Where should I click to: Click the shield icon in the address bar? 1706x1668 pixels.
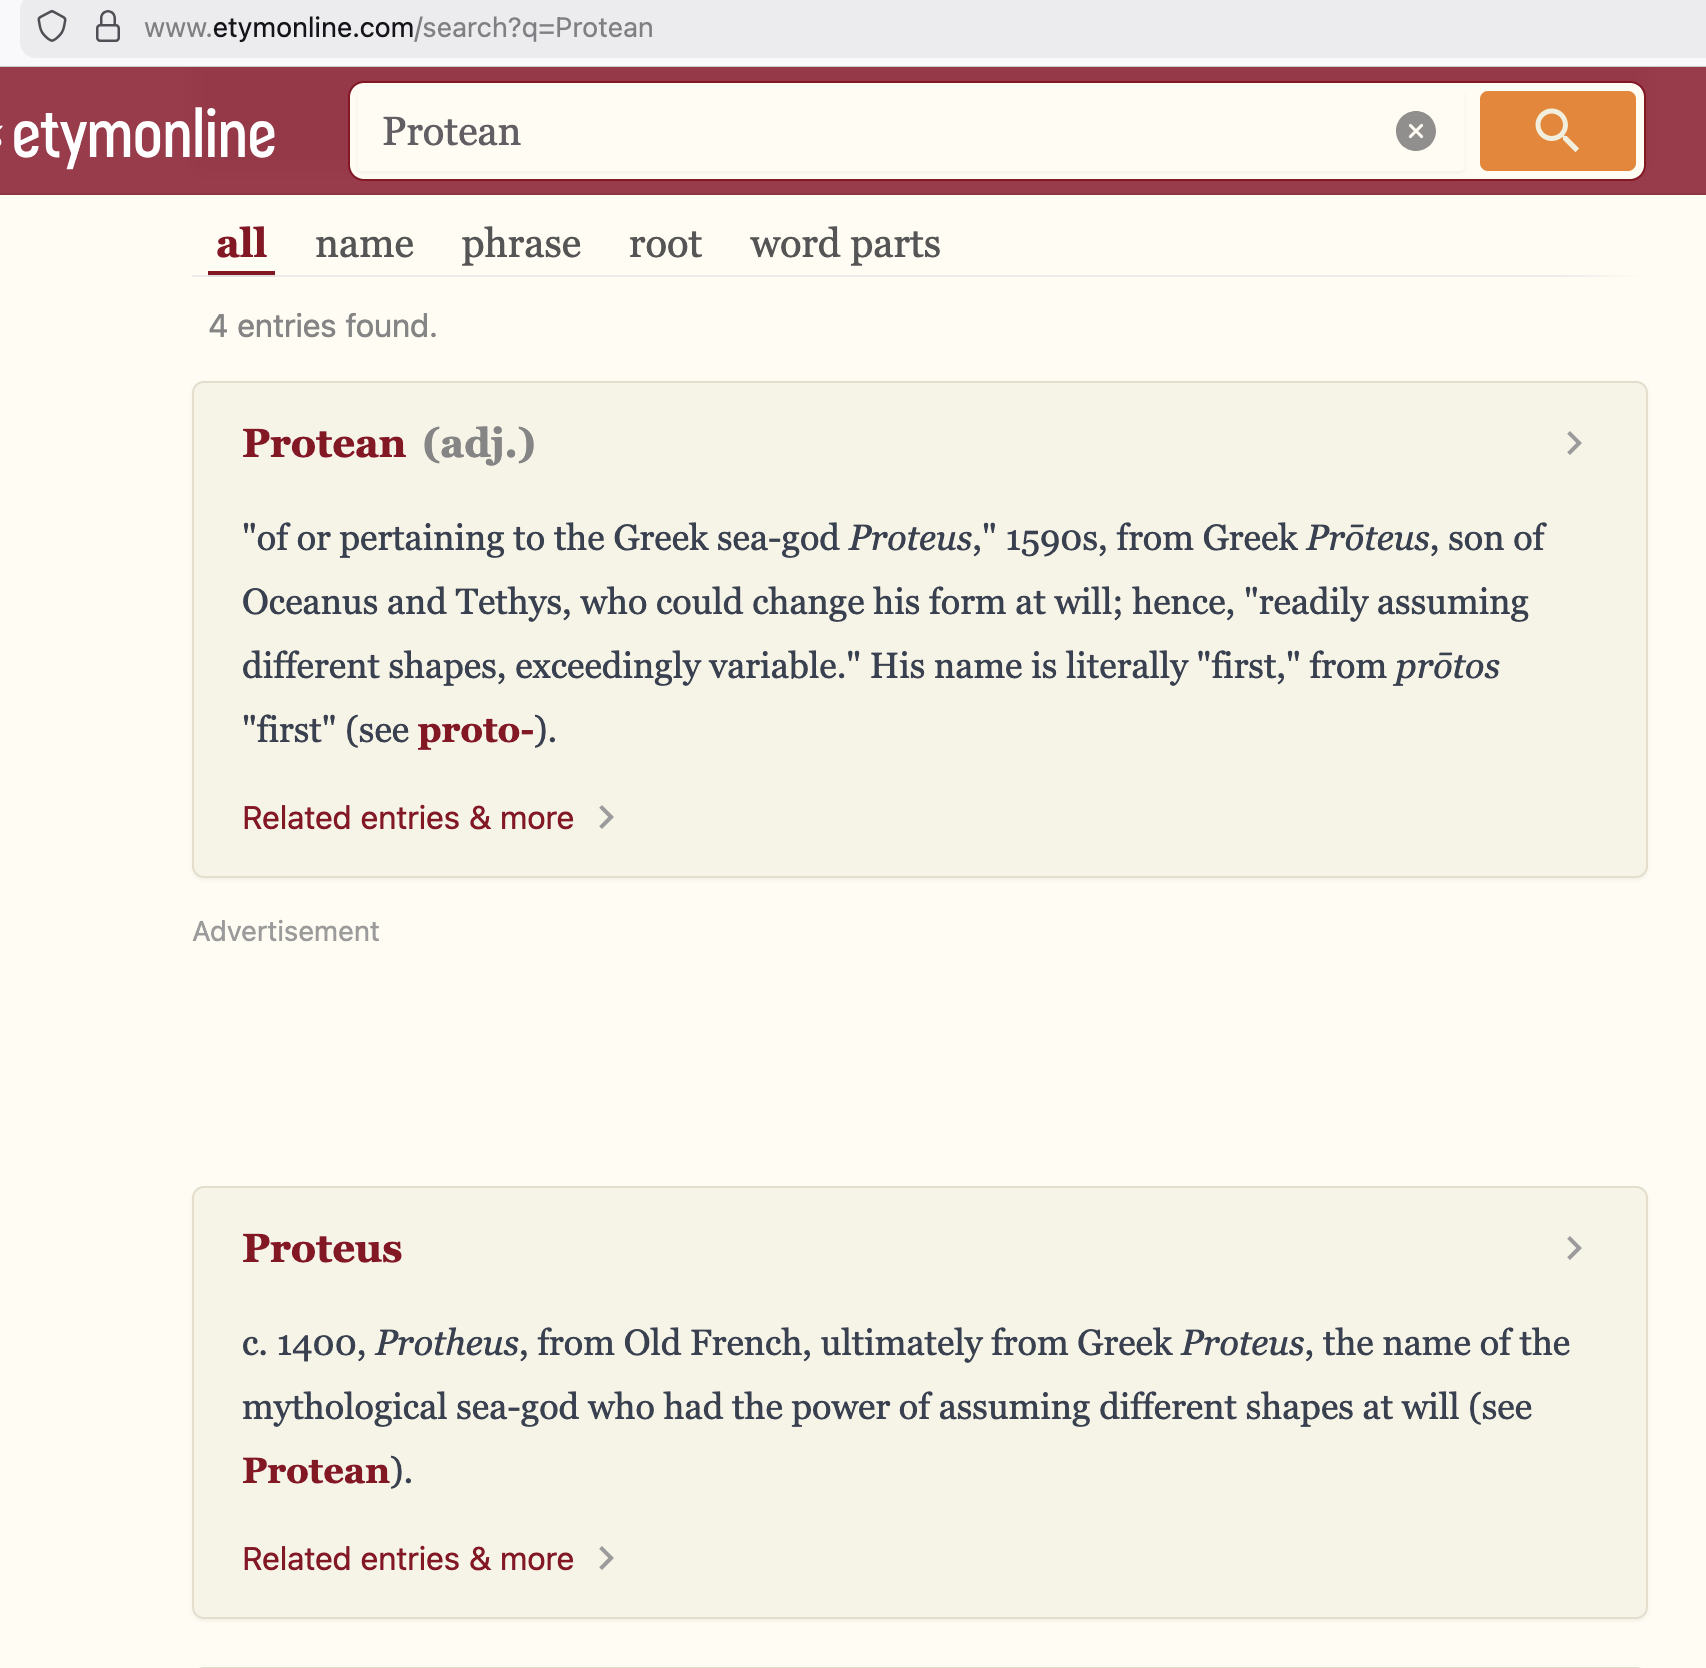[x=53, y=27]
